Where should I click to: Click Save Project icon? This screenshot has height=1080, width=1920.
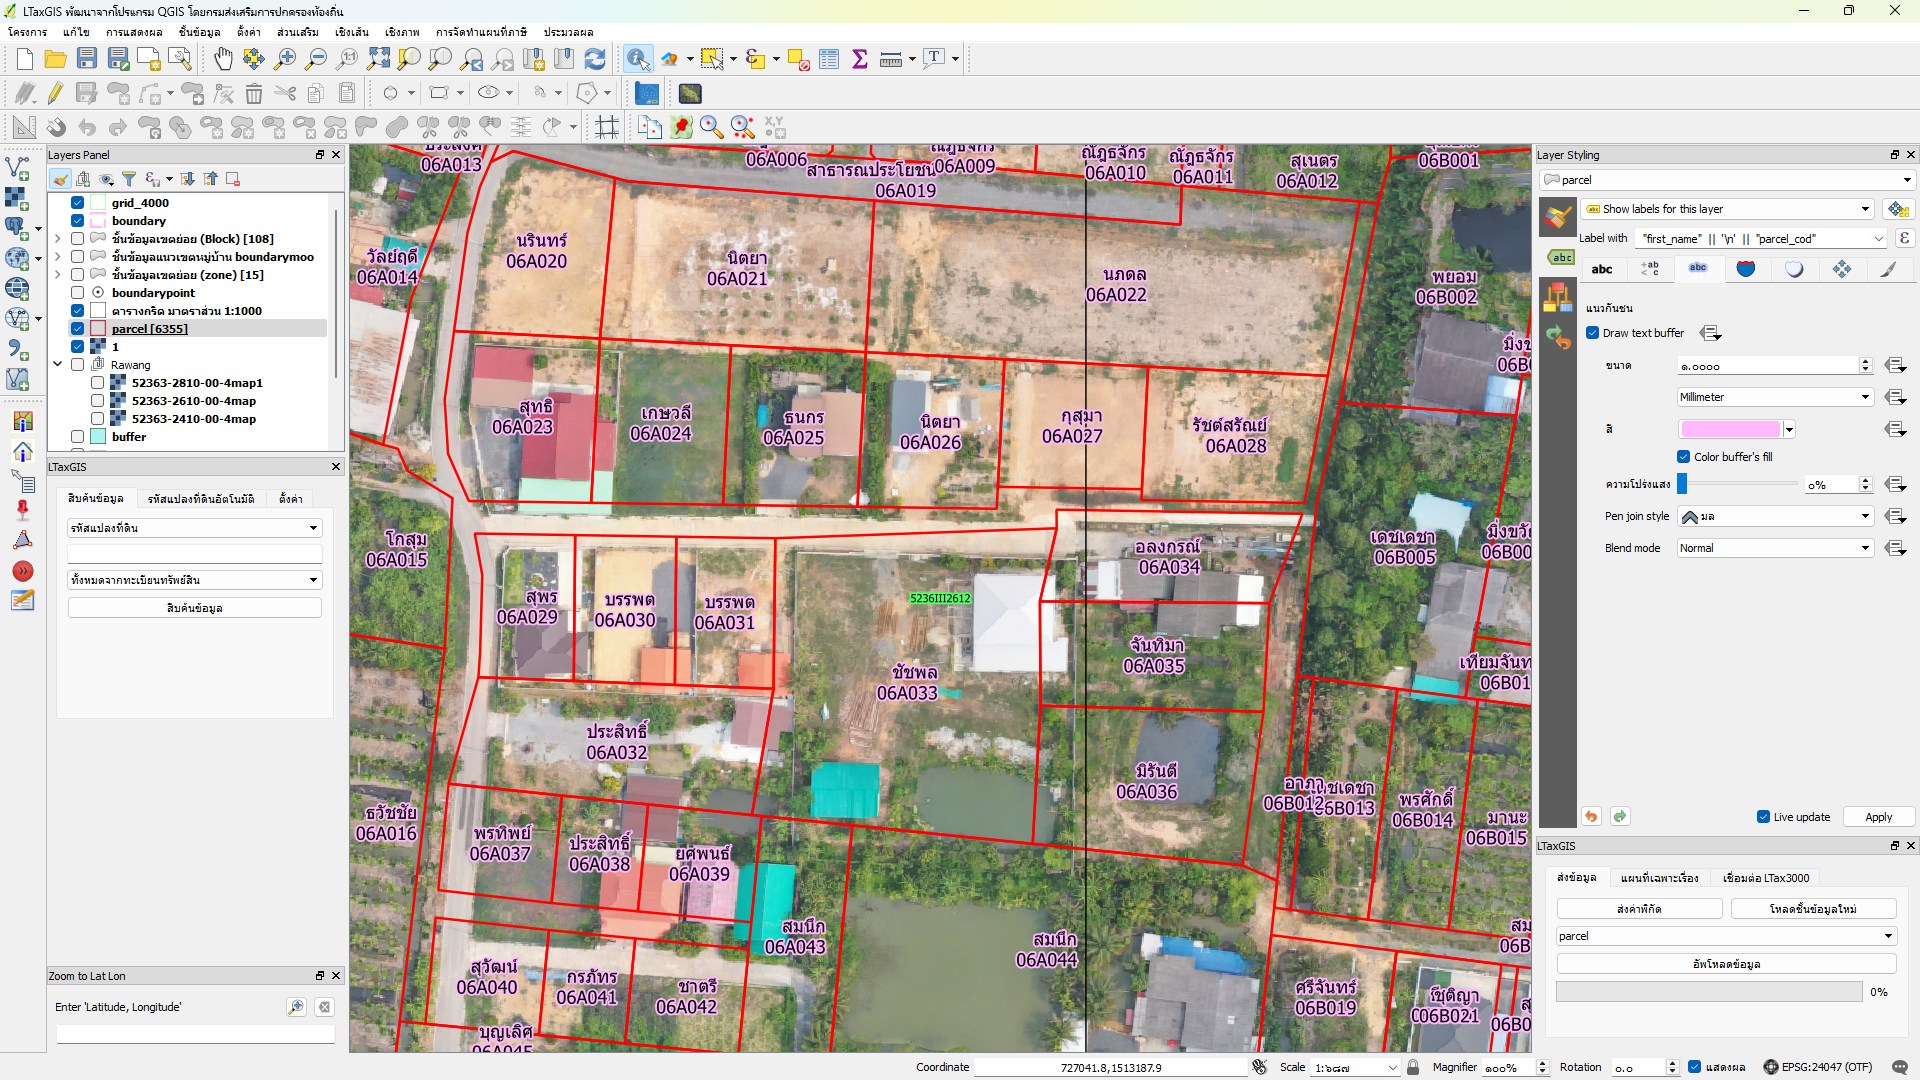pos(87,59)
